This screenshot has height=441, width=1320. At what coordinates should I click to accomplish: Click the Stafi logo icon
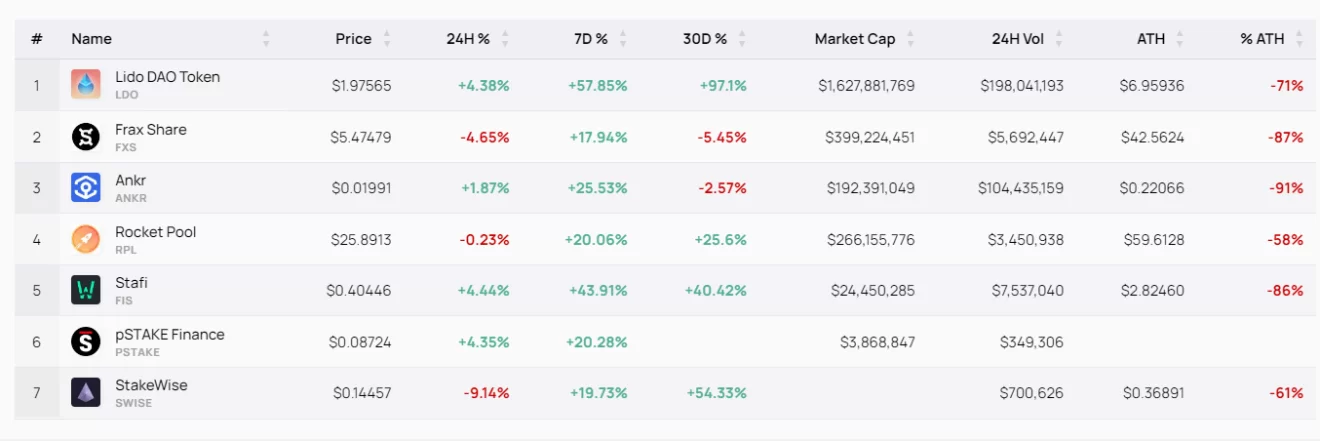click(x=86, y=290)
